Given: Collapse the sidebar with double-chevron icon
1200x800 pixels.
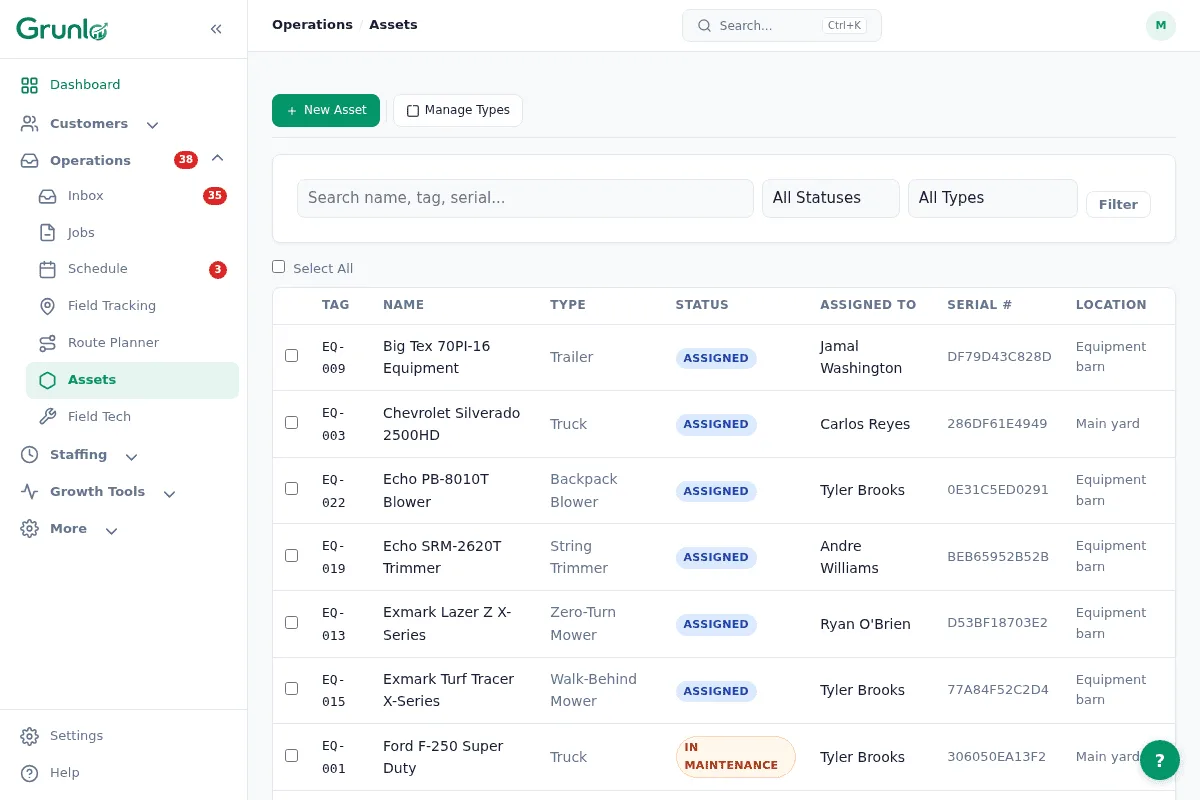Looking at the screenshot, I should 216,29.
